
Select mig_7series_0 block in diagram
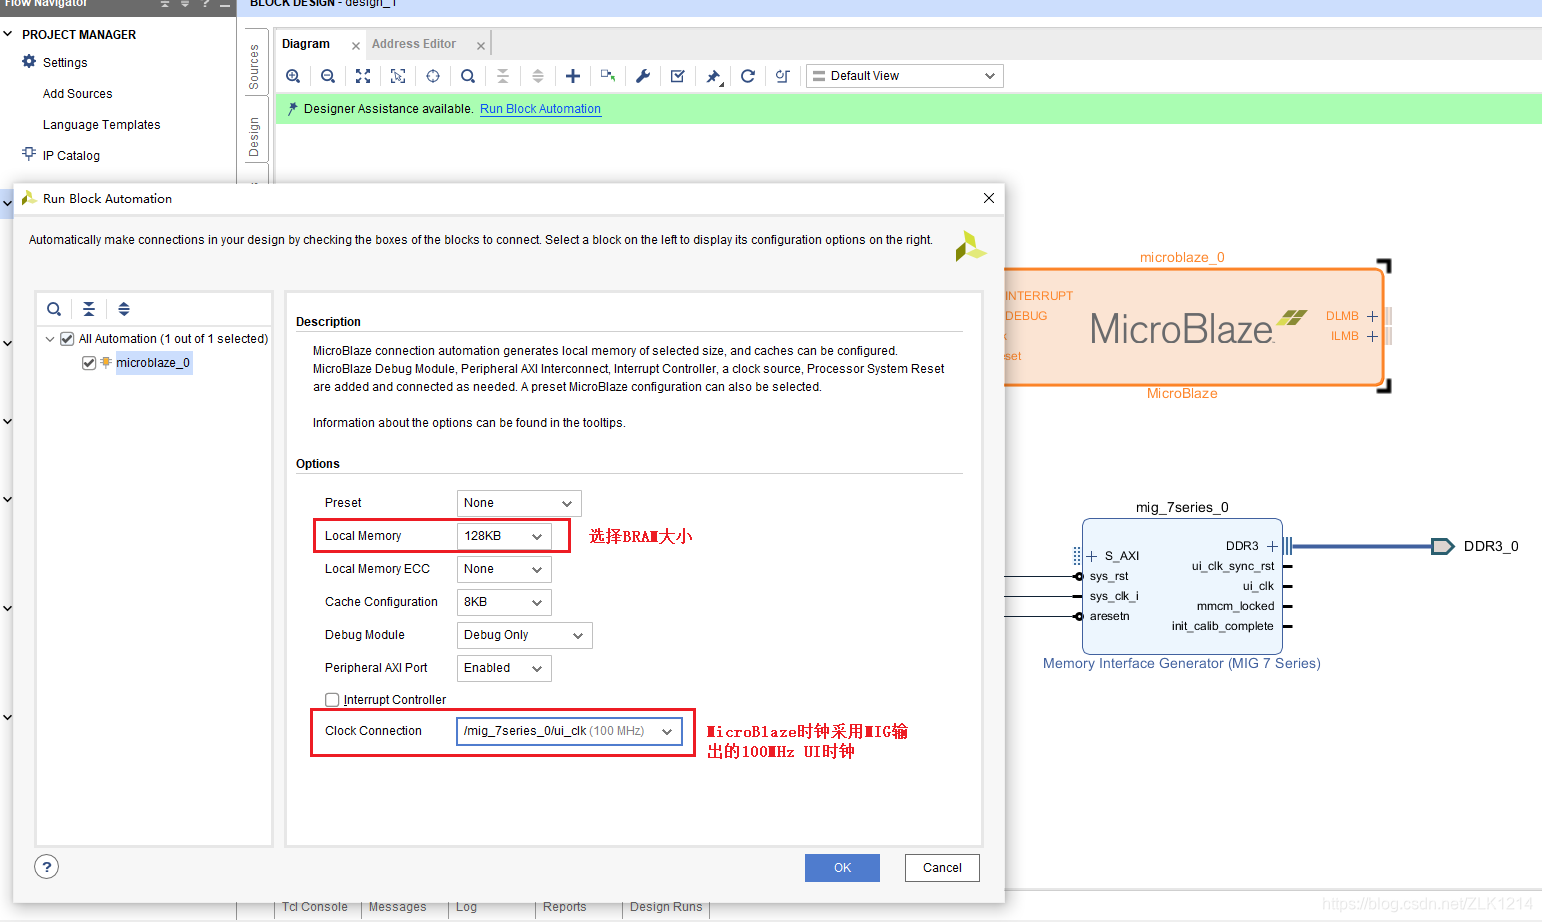[1182, 585]
